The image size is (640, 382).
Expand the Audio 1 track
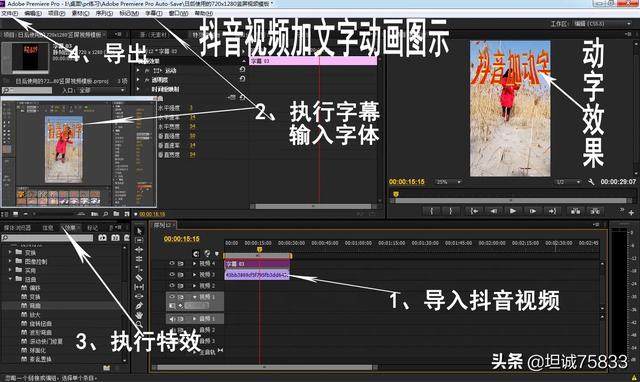[195, 319]
